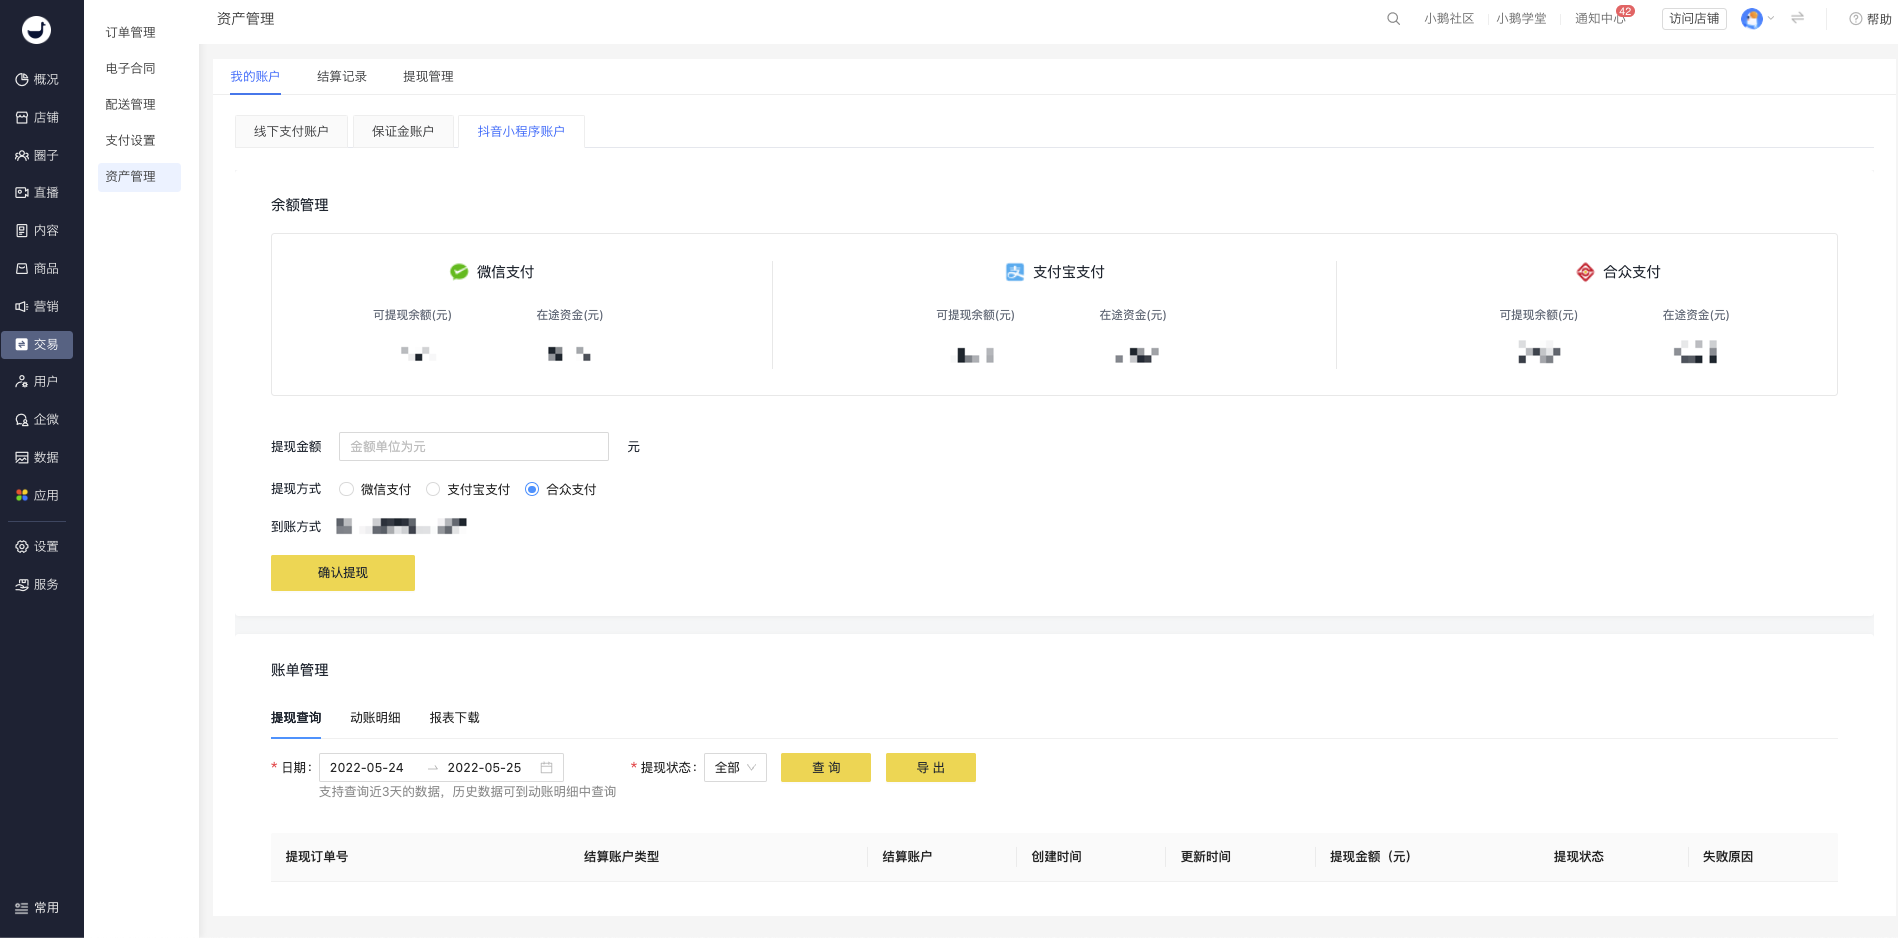Click start date 2022-05-24 field

click(x=367, y=767)
